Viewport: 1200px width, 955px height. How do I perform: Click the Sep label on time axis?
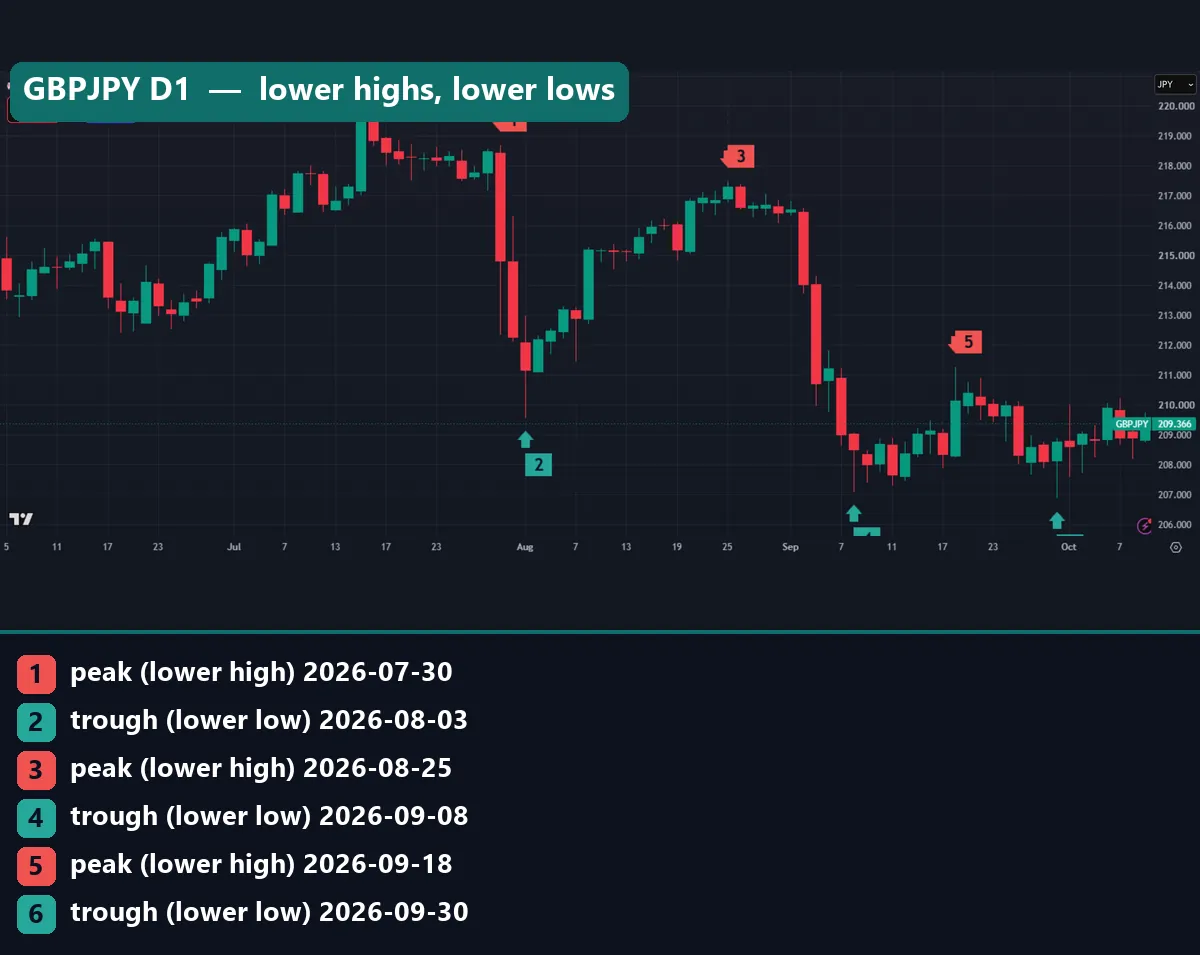791,547
